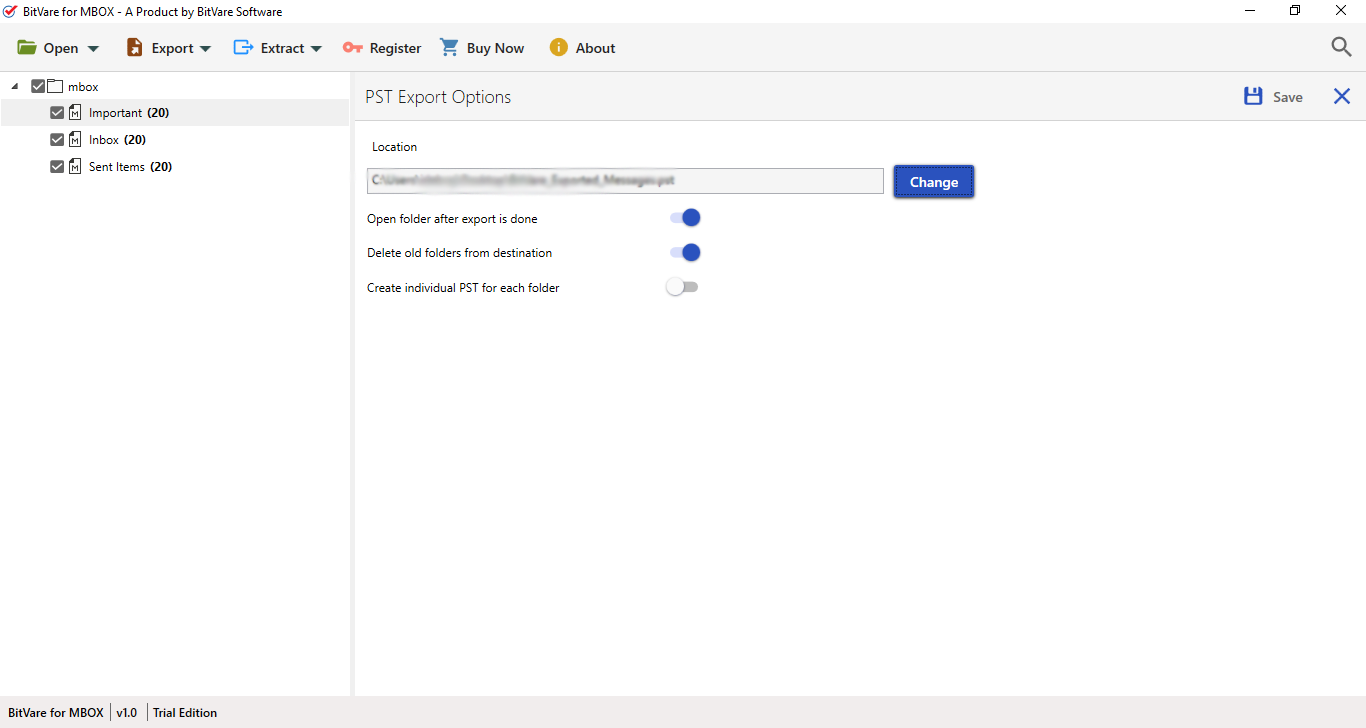Collapse the mbox tree node
Screen dimensions: 1366x728
(x=14, y=87)
